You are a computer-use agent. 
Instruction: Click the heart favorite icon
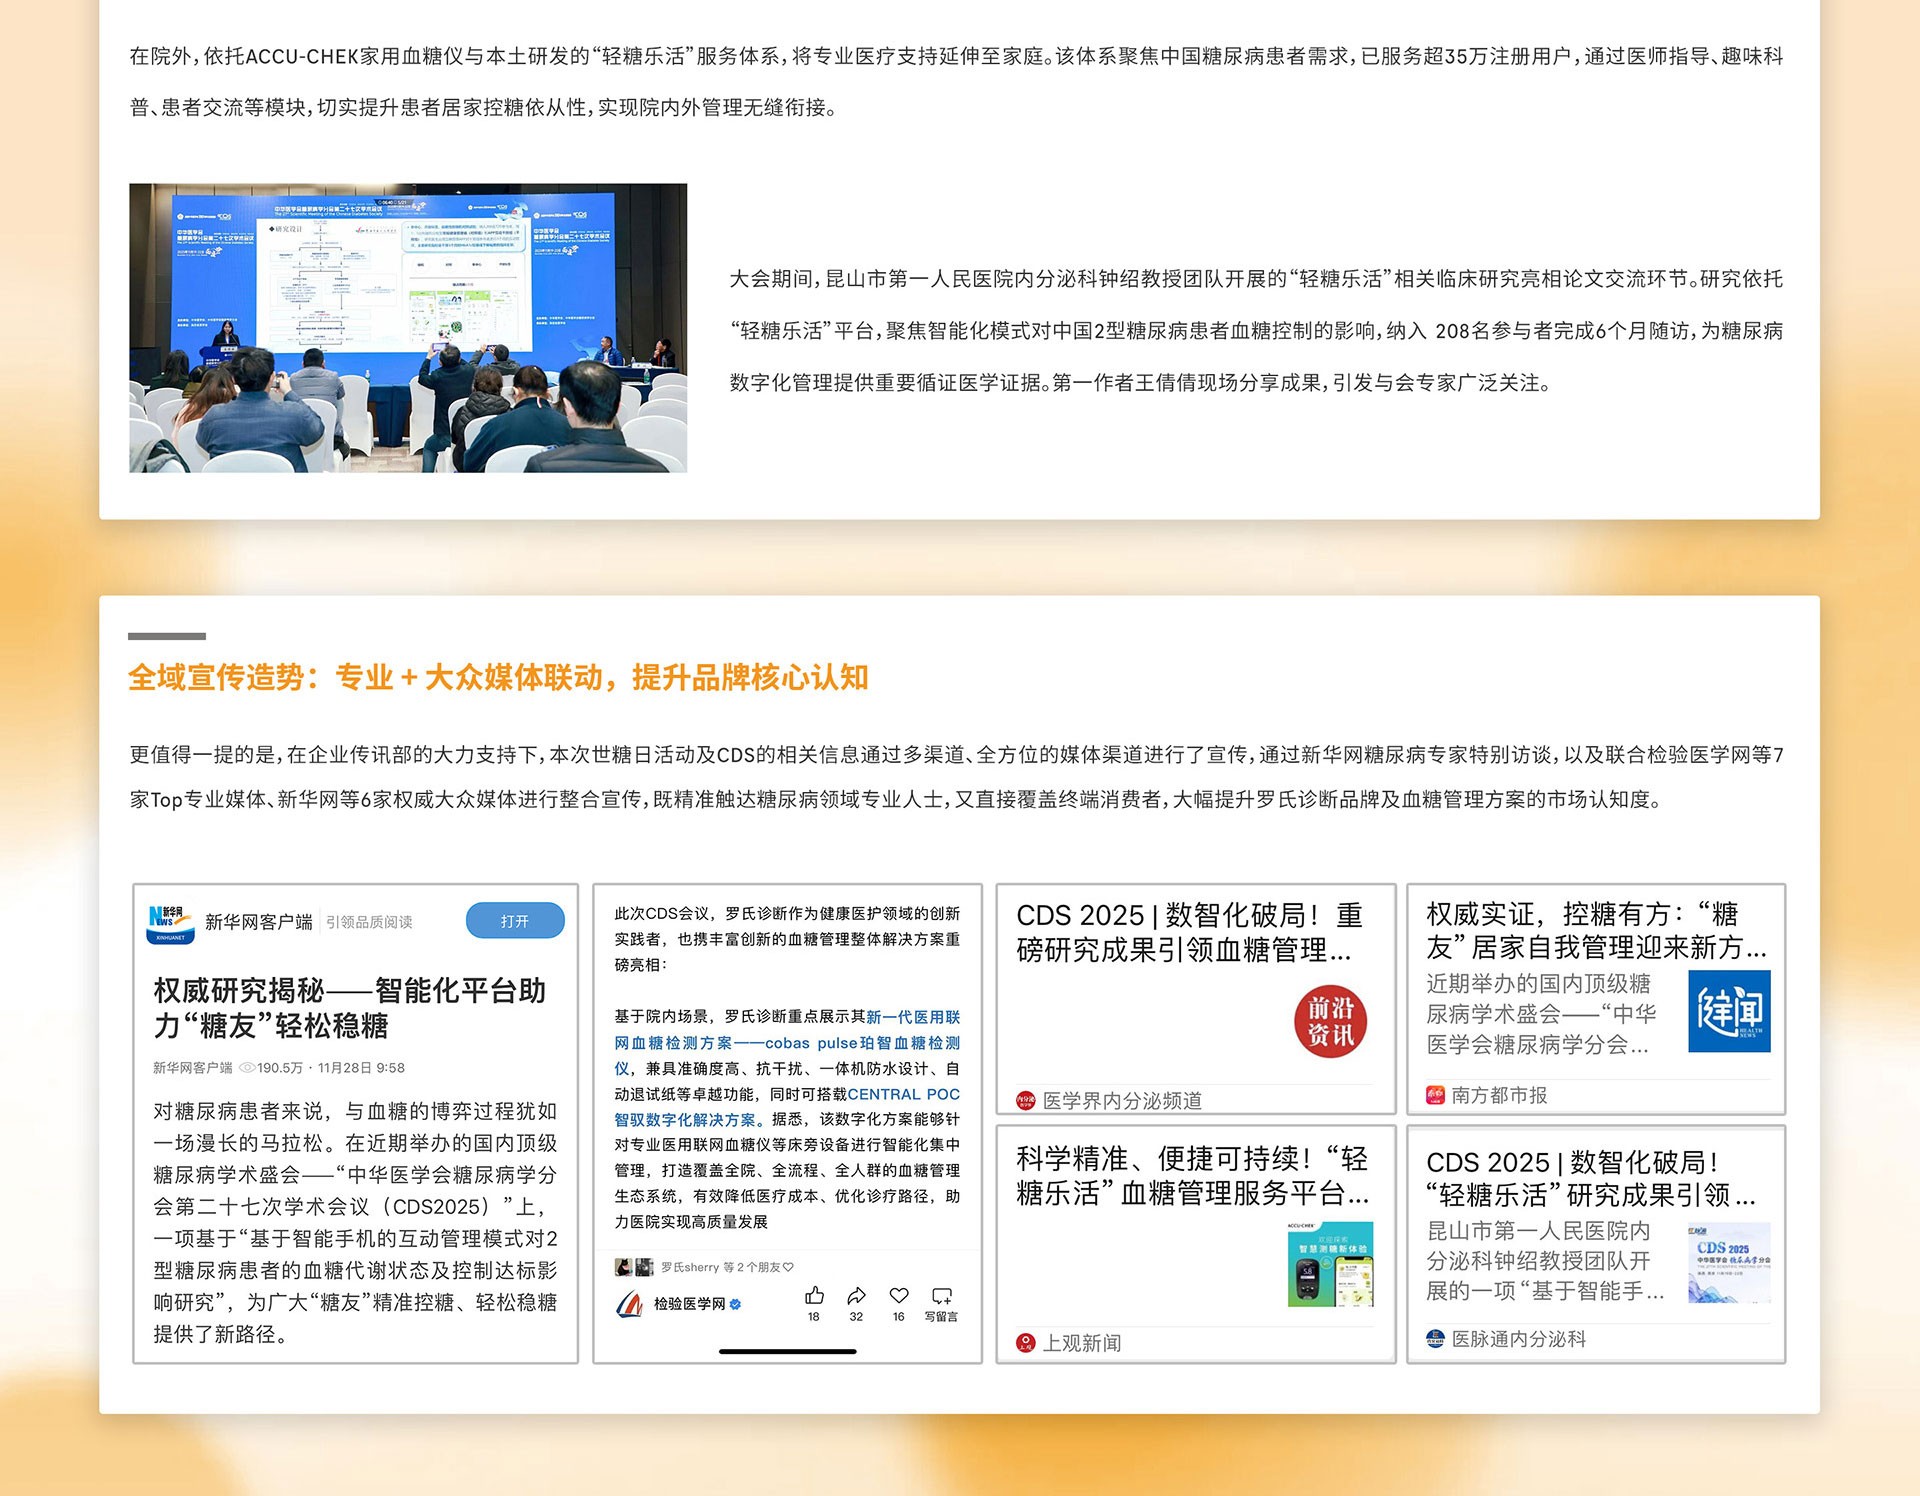pos(899,1296)
